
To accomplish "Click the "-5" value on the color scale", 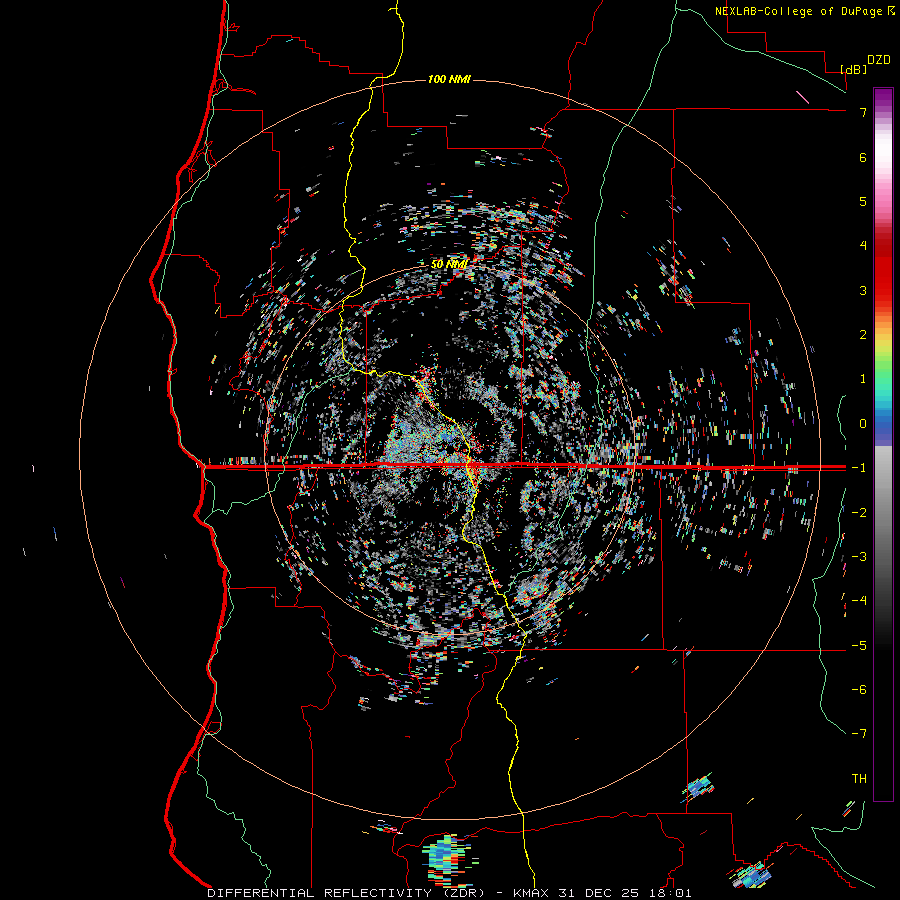I will (x=859, y=645).
